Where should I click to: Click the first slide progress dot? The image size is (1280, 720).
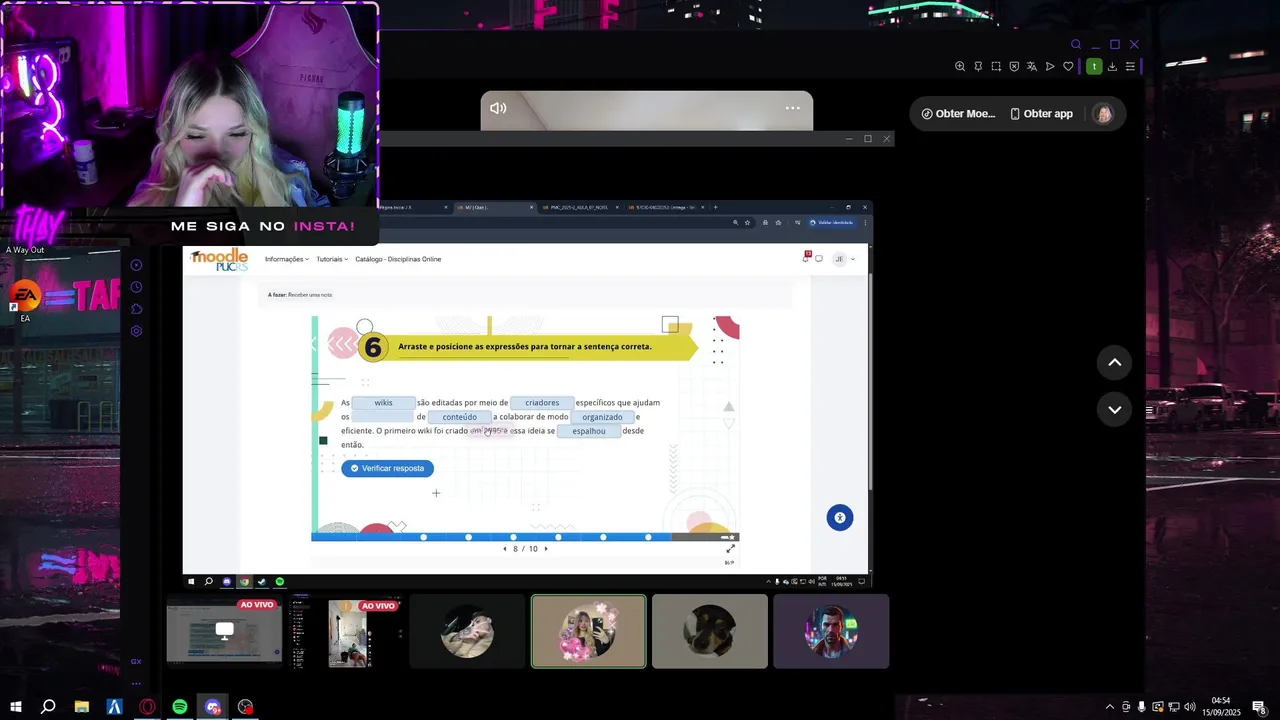click(424, 537)
